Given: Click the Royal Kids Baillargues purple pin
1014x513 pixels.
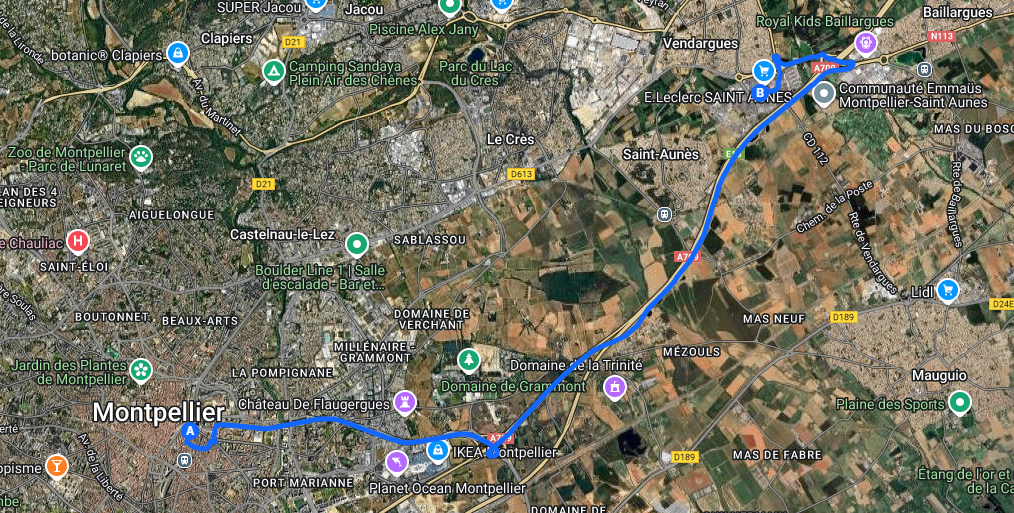Looking at the screenshot, I should [x=865, y=43].
